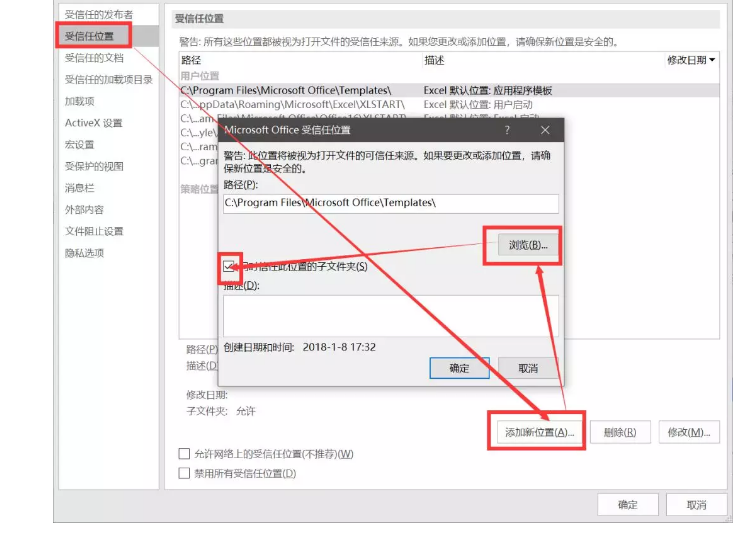Click the 修改(M)... button
The height and width of the screenshot is (556, 748).
[x=689, y=432]
